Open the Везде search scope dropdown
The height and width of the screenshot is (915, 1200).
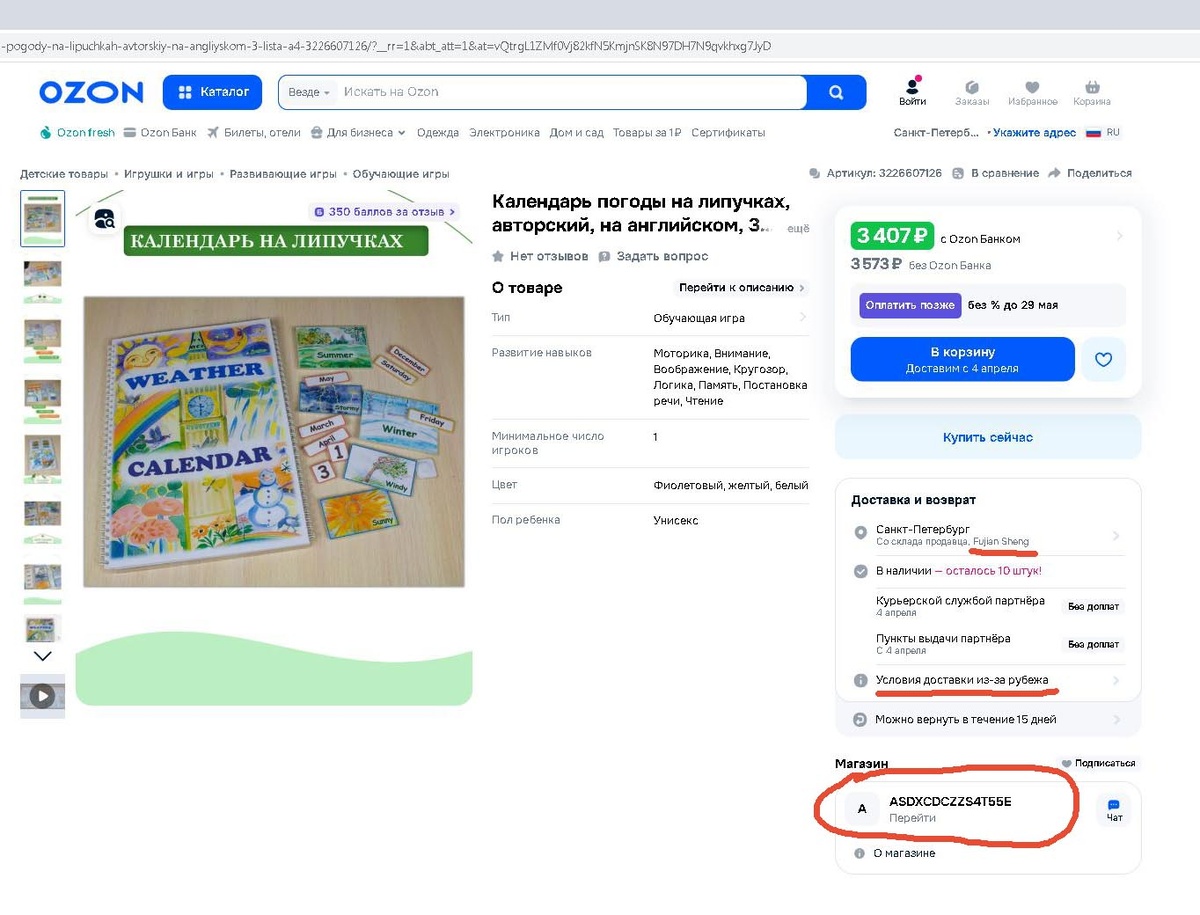click(307, 92)
